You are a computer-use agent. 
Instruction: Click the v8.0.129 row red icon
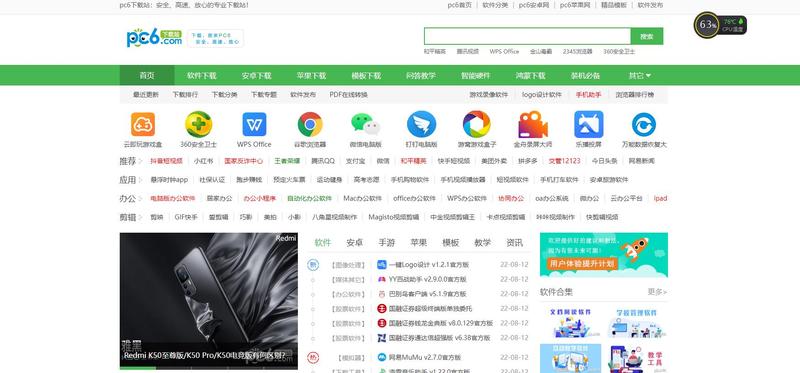click(x=382, y=323)
